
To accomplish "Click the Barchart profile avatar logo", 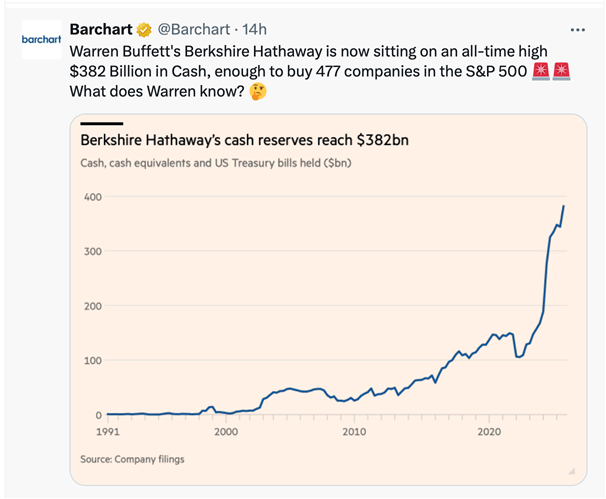I will point(39,39).
